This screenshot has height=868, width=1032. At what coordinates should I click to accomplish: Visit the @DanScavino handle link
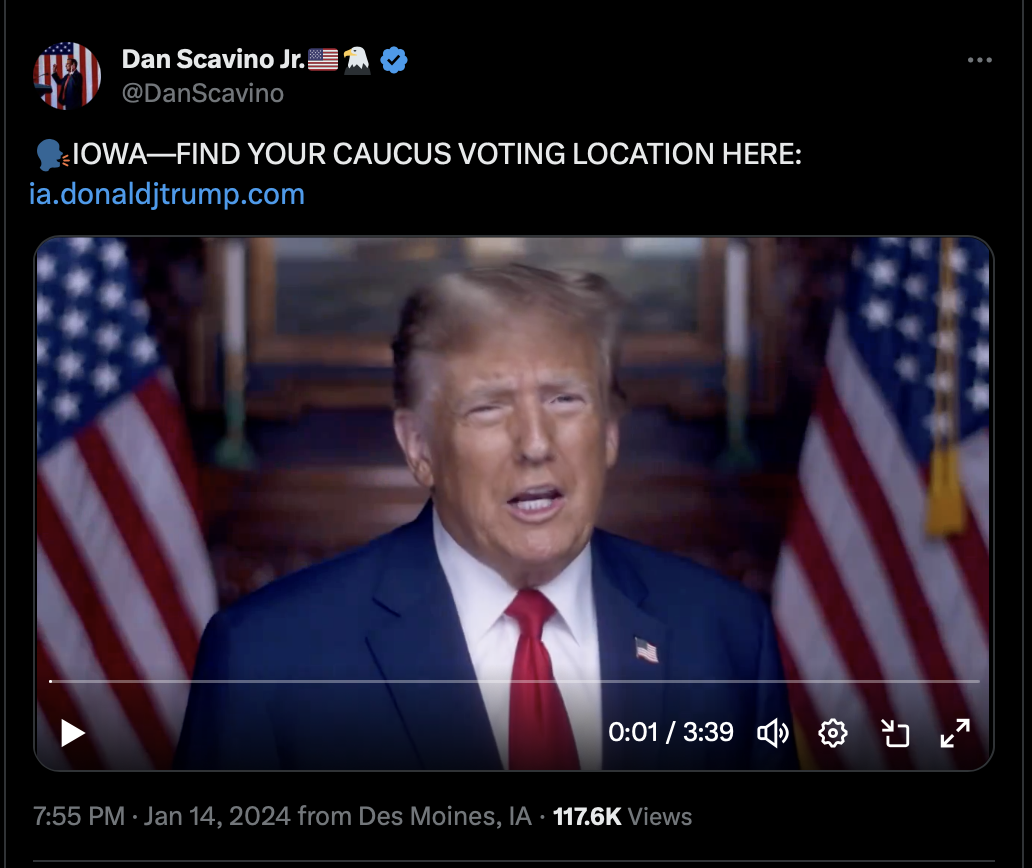point(203,93)
